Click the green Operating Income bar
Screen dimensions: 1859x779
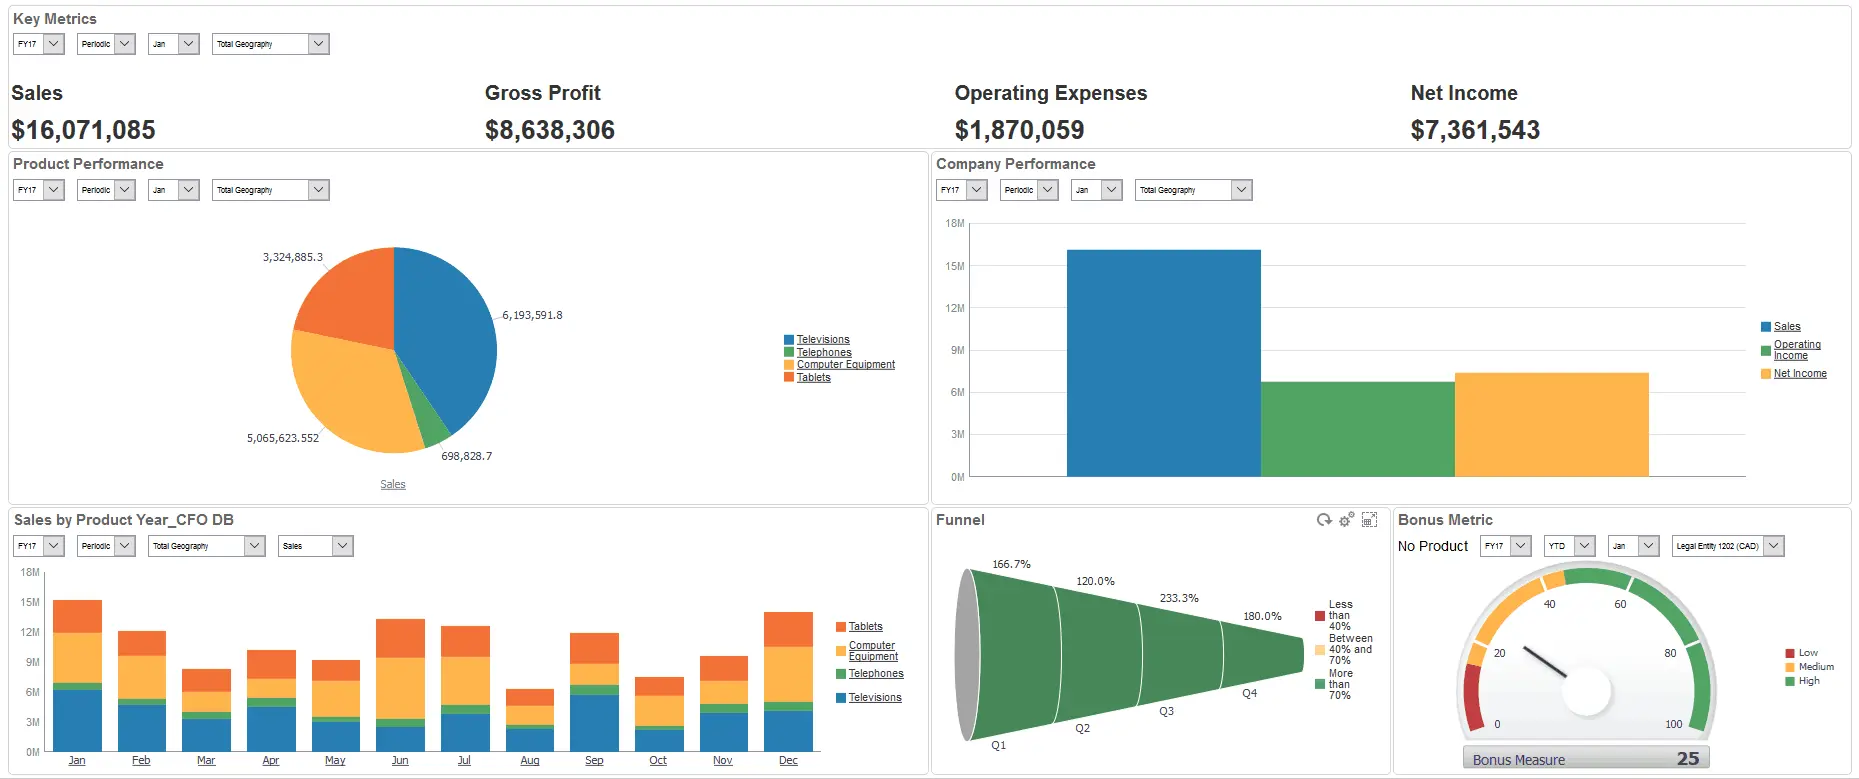click(x=1358, y=429)
